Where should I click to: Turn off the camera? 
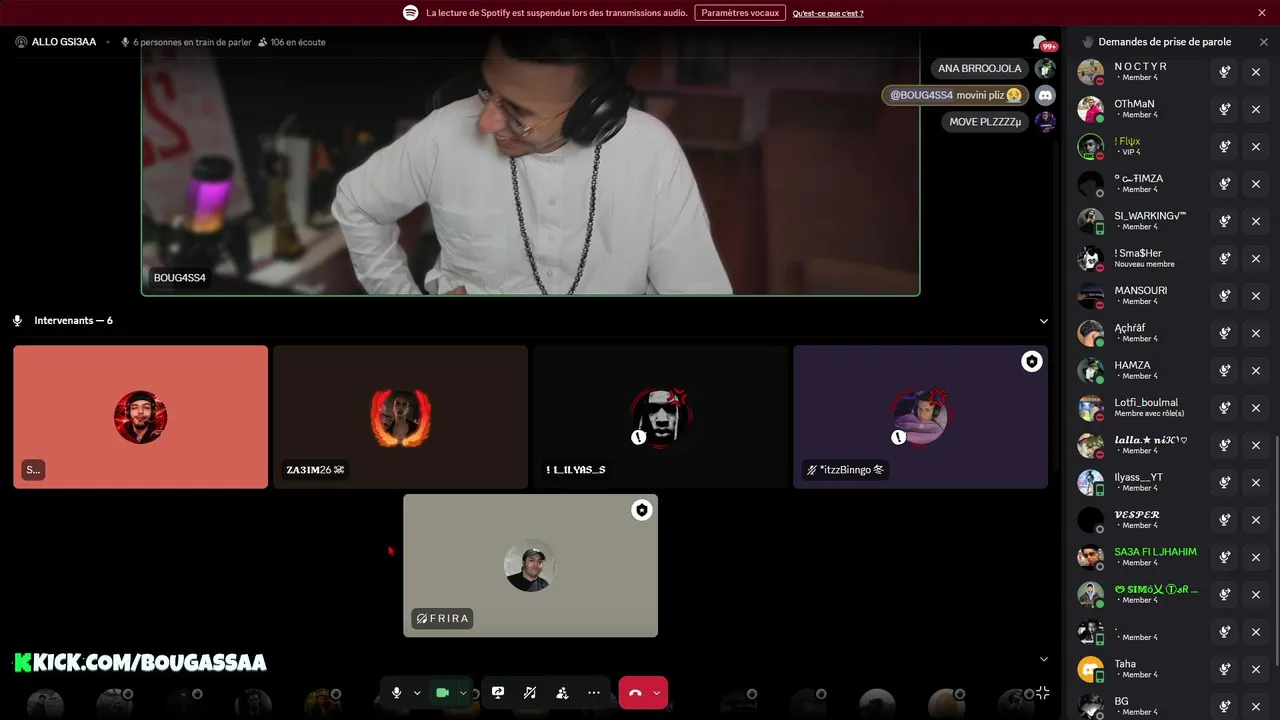pos(442,693)
